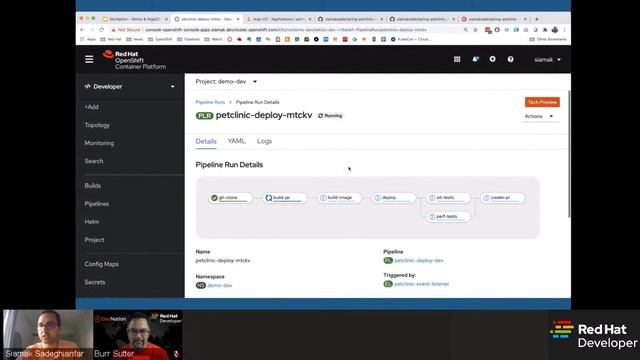Open Other Bookmarks folder

point(548,40)
